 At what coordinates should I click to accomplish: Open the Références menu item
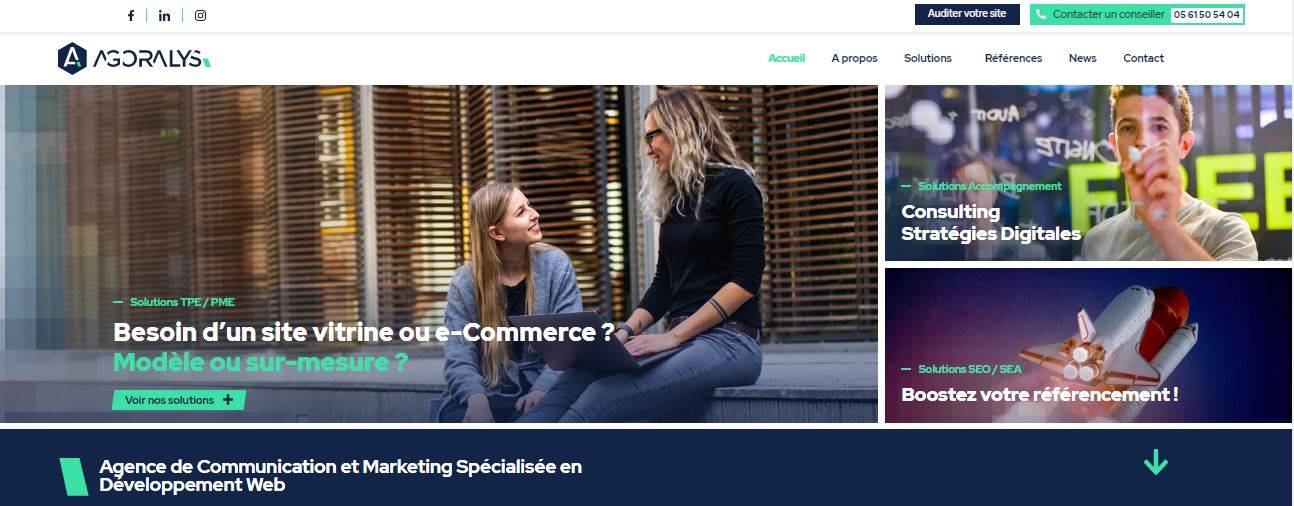[x=1013, y=58]
